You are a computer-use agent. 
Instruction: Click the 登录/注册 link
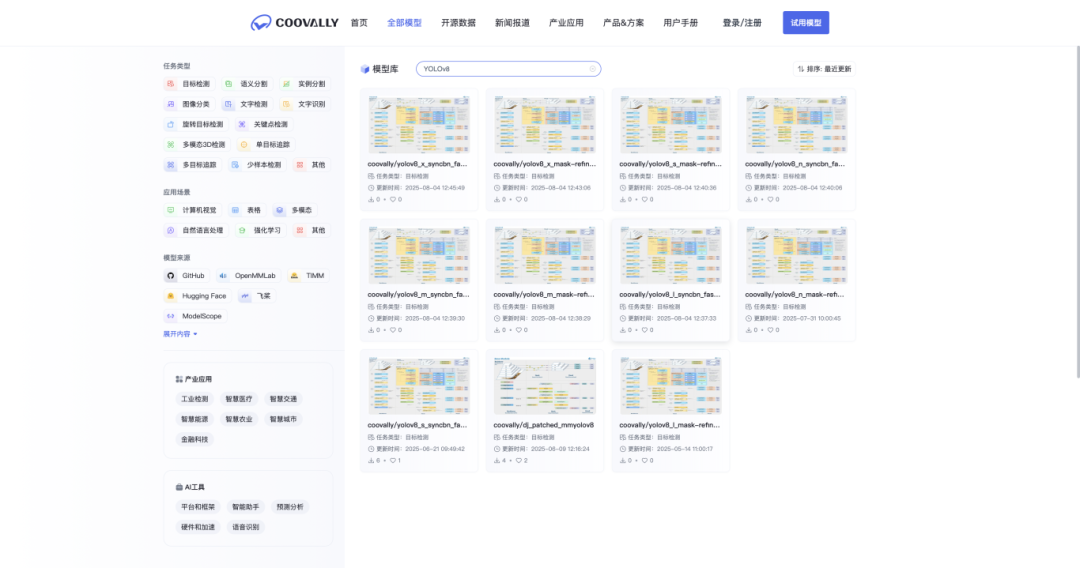pos(742,23)
